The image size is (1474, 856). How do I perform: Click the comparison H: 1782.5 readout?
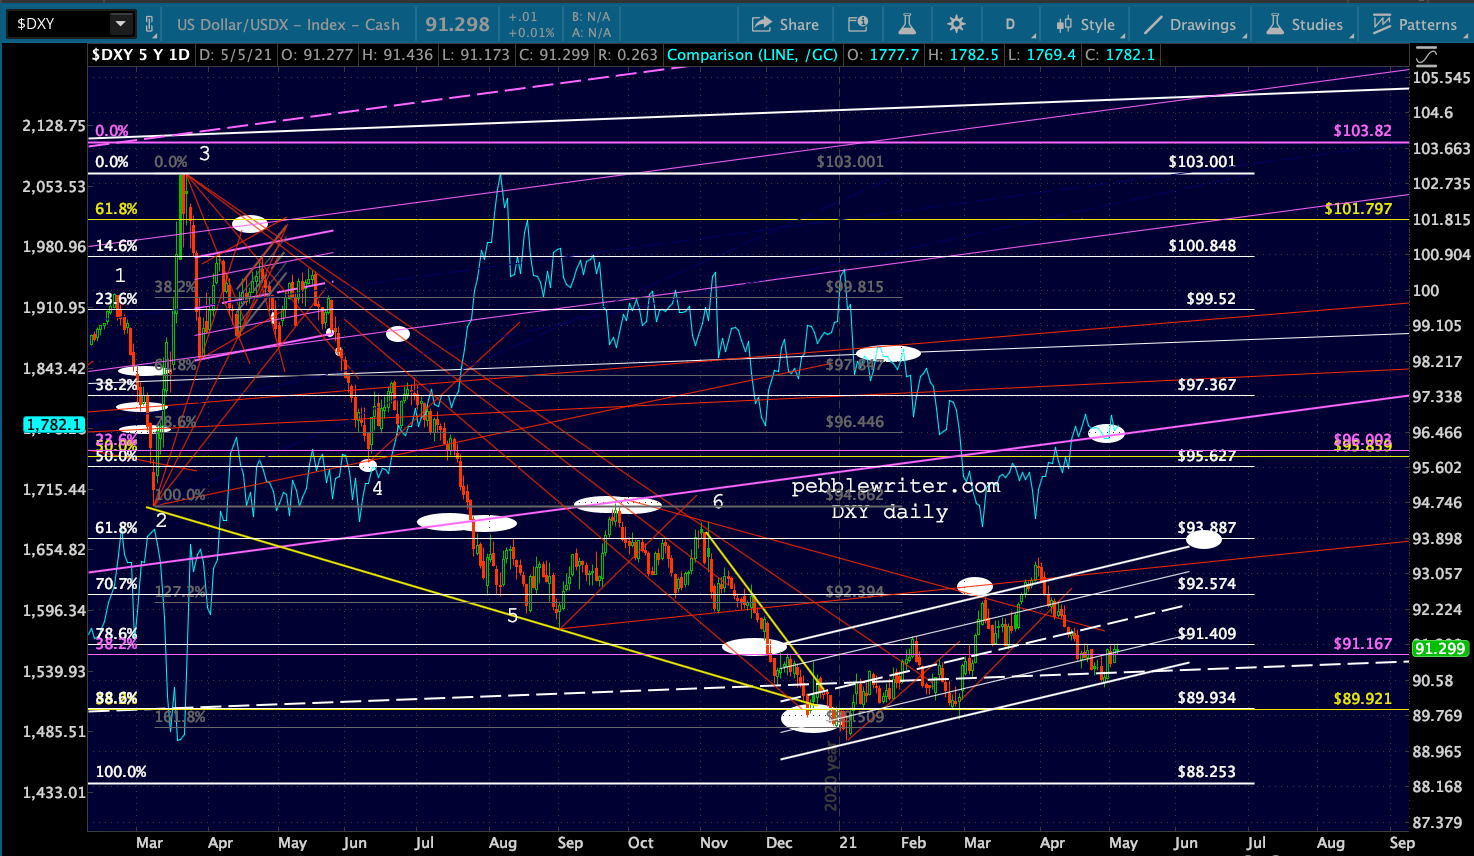(963, 55)
